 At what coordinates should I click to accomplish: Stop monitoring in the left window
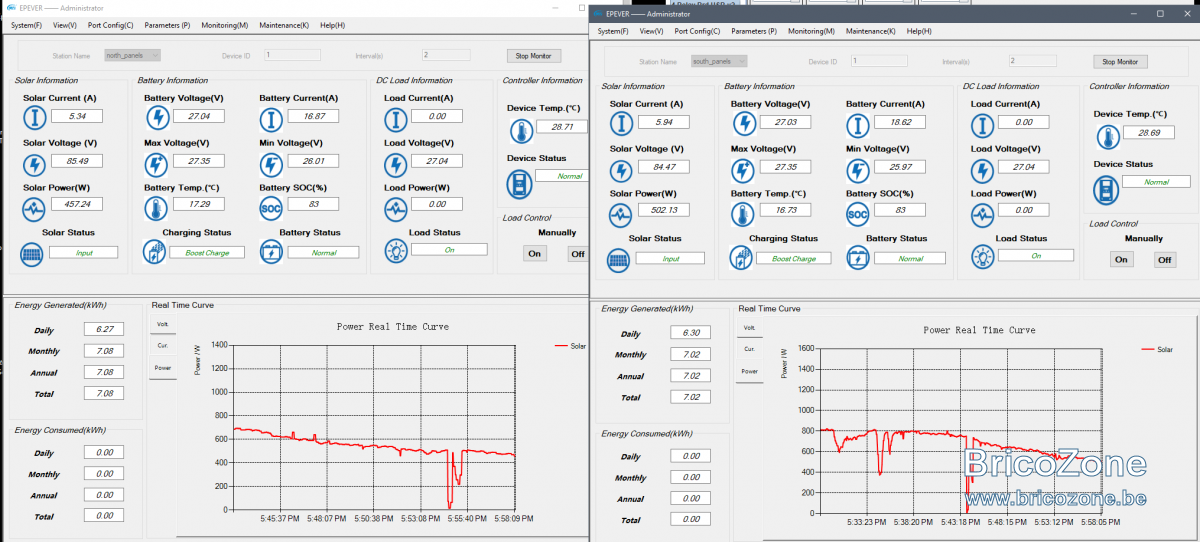(533, 56)
